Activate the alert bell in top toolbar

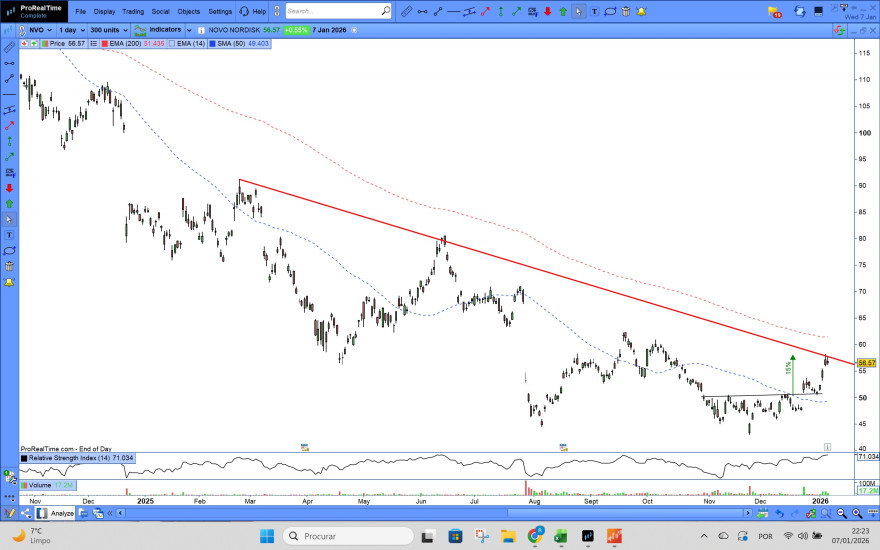point(641,11)
